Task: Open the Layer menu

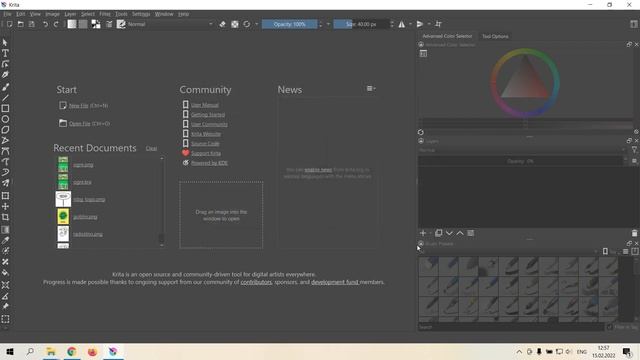Action: click(70, 14)
